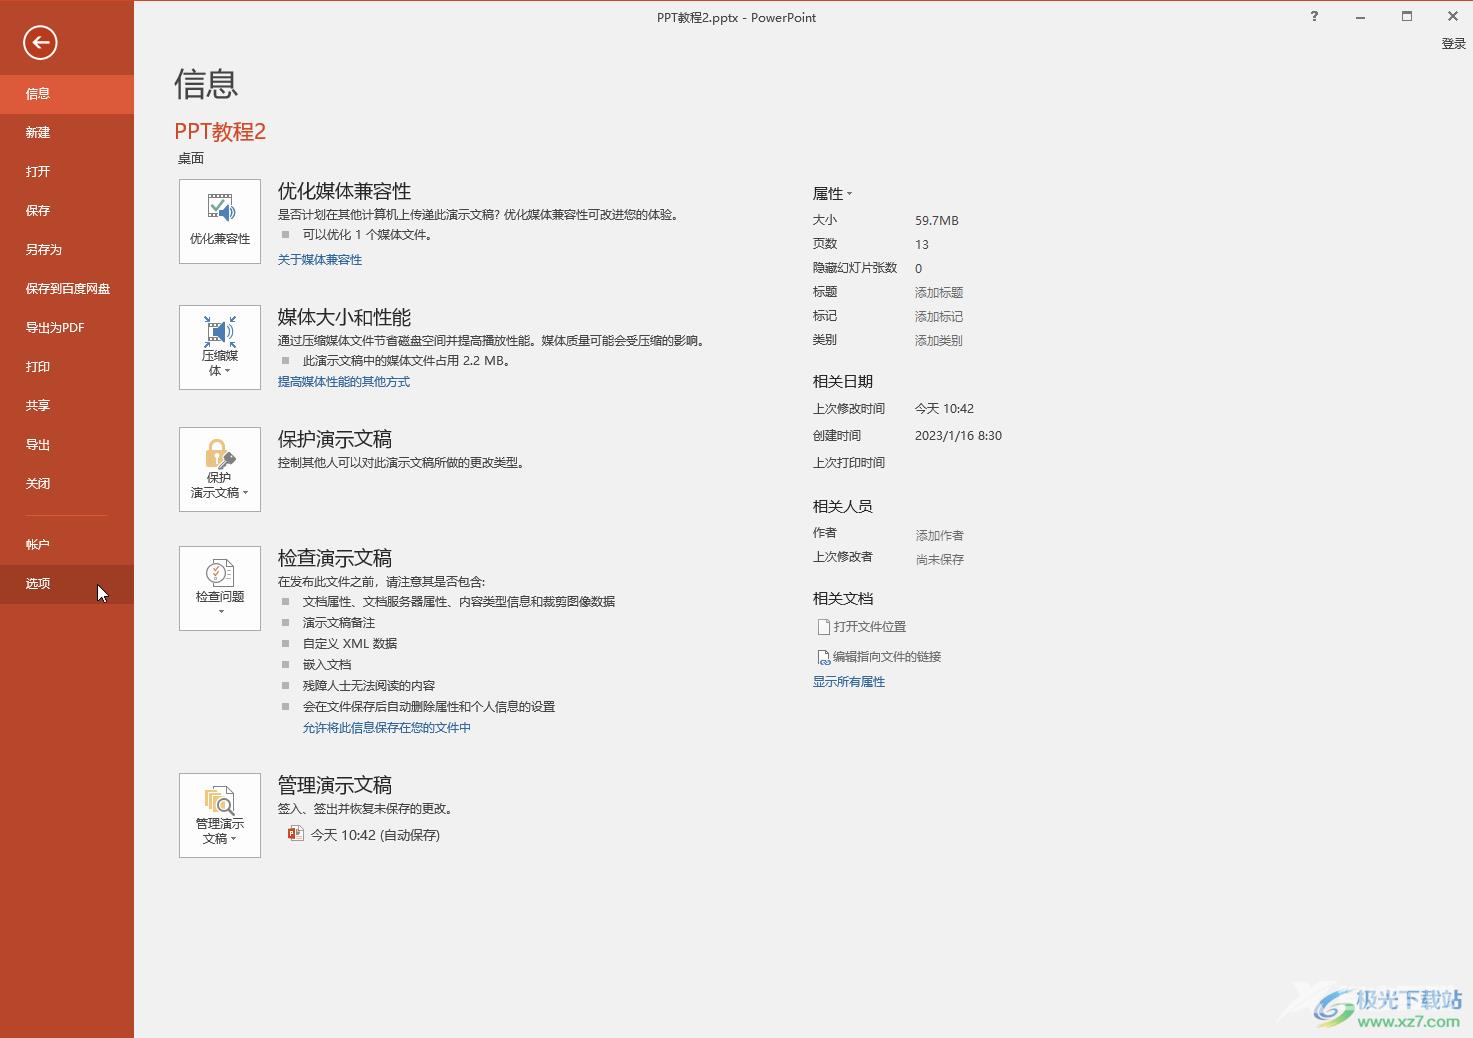Select 新建 in the backstage menu
1473x1038 pixels.
[x=67, y=133]
